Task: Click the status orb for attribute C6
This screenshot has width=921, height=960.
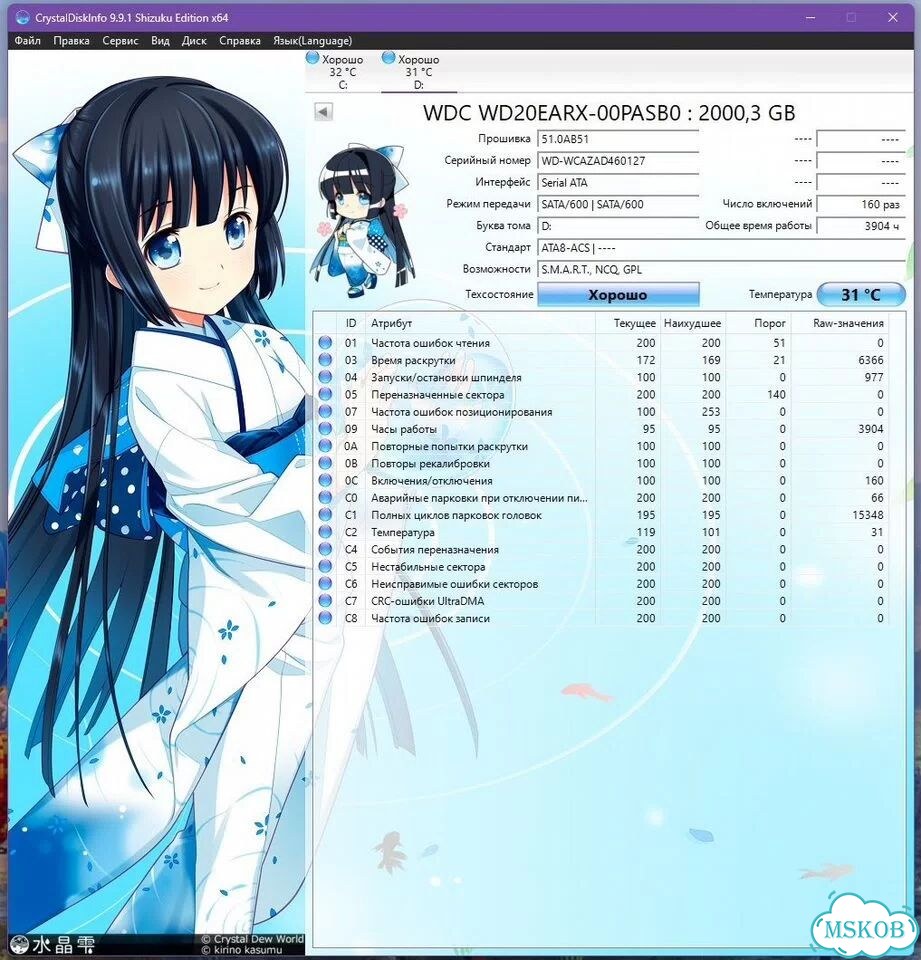Action: point(325,583)
